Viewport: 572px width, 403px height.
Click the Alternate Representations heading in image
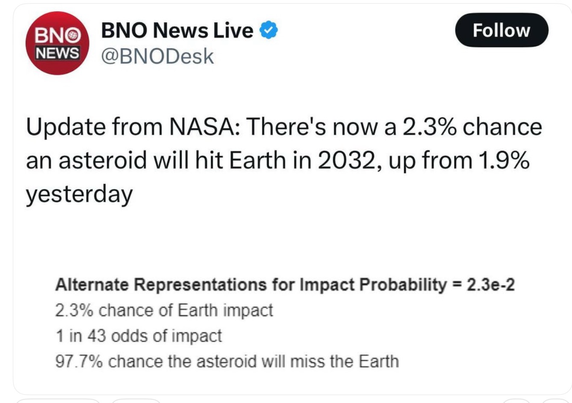pyautogui.click(x=251, y=284)
